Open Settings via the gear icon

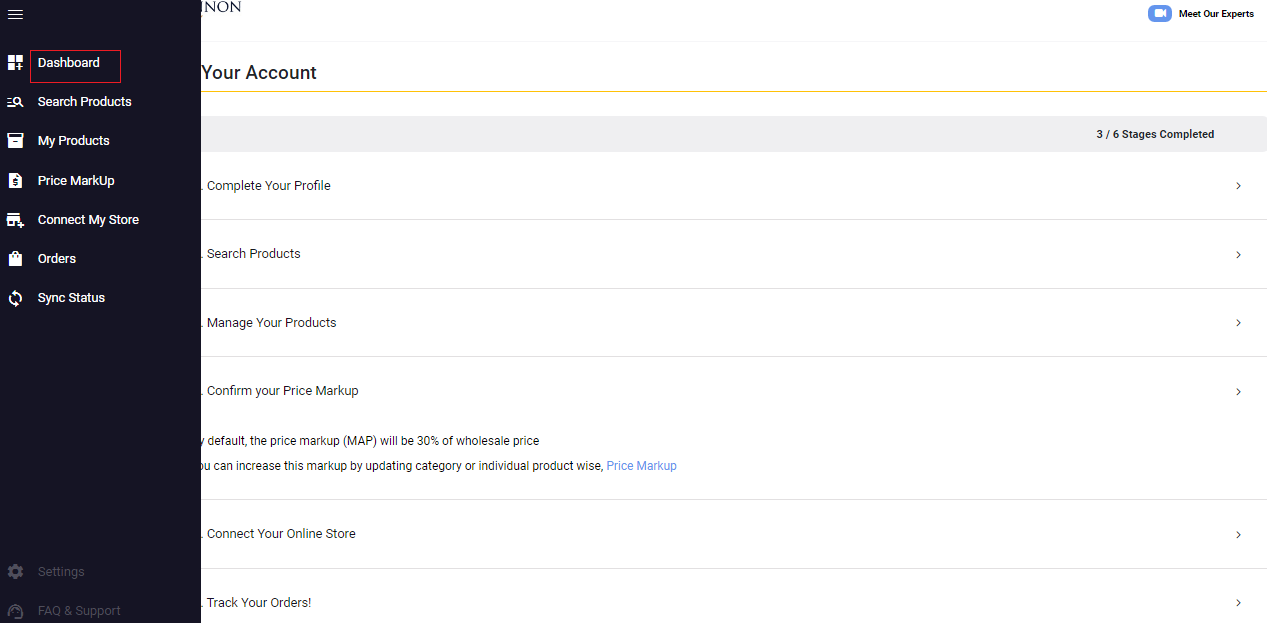pyautogui.click(x=15, y=571)
